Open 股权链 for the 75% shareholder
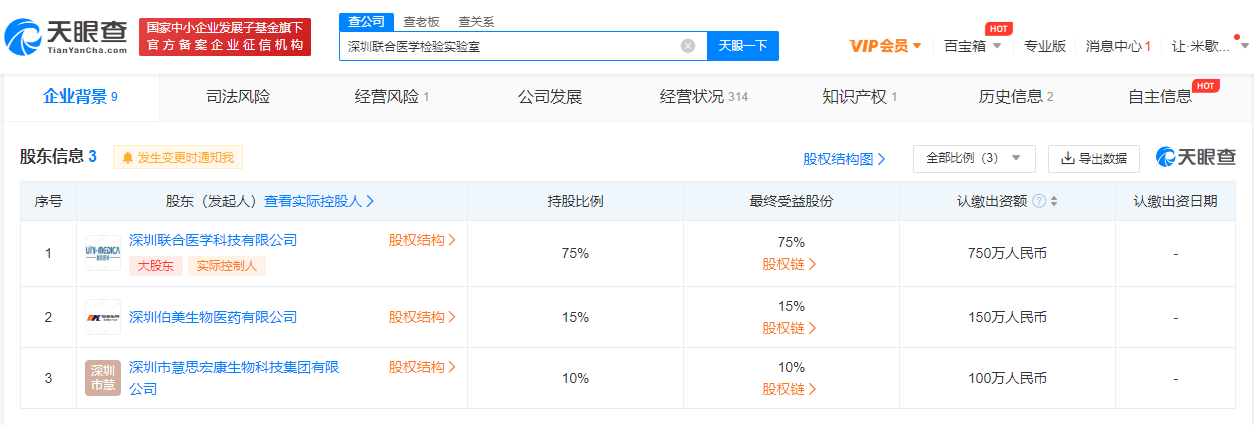This screenshot has width=1254, height=425. (x=790, y=264)
